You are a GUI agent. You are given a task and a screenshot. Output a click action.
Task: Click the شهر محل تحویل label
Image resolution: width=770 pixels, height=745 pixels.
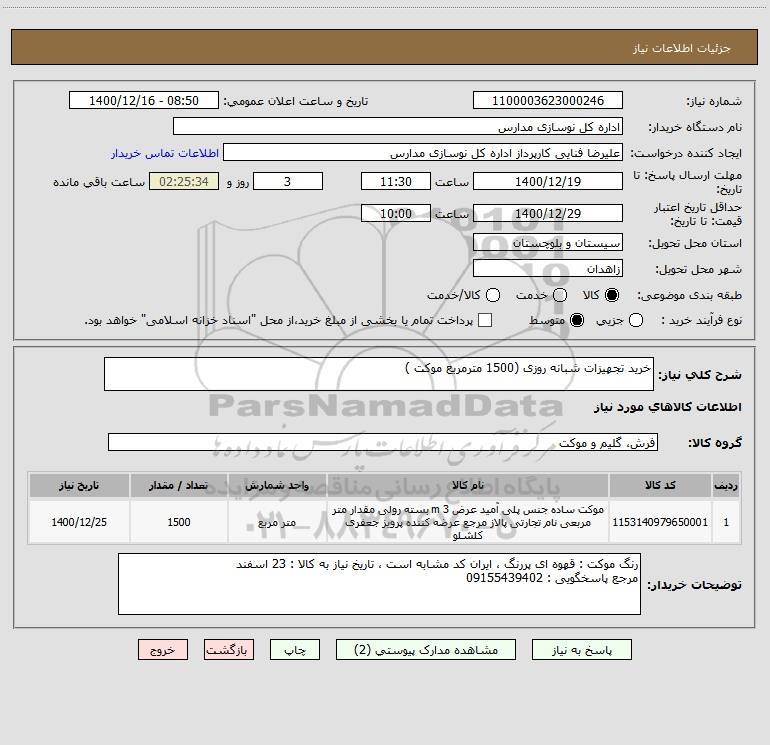[698, 269]
